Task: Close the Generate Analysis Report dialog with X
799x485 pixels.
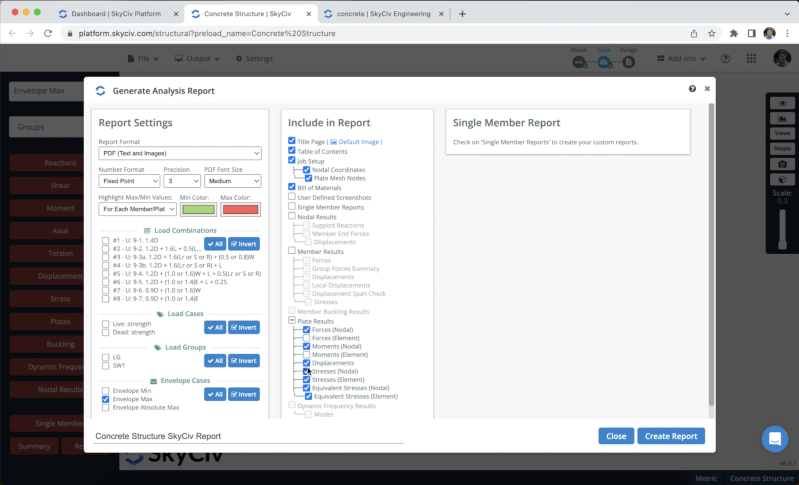Action: pos(707,89)
